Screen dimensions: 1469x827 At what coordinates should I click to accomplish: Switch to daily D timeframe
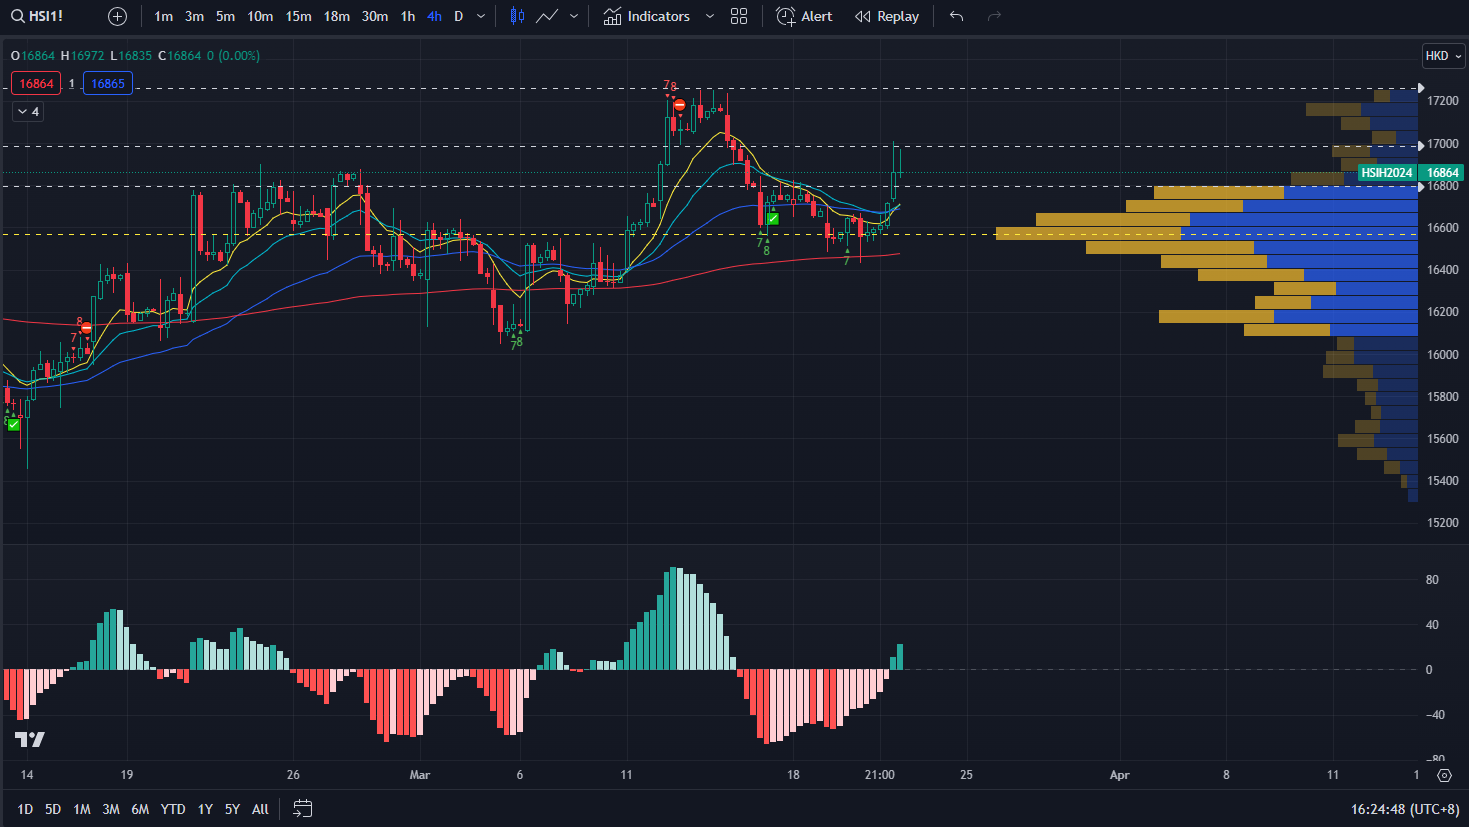(459, 16)
